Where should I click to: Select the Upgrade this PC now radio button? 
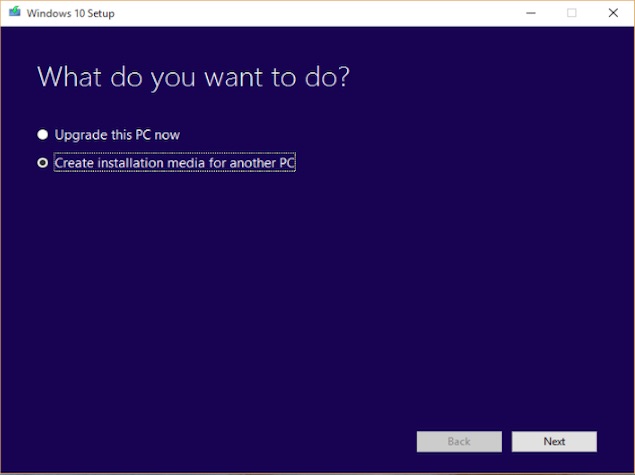pos(43,134)
